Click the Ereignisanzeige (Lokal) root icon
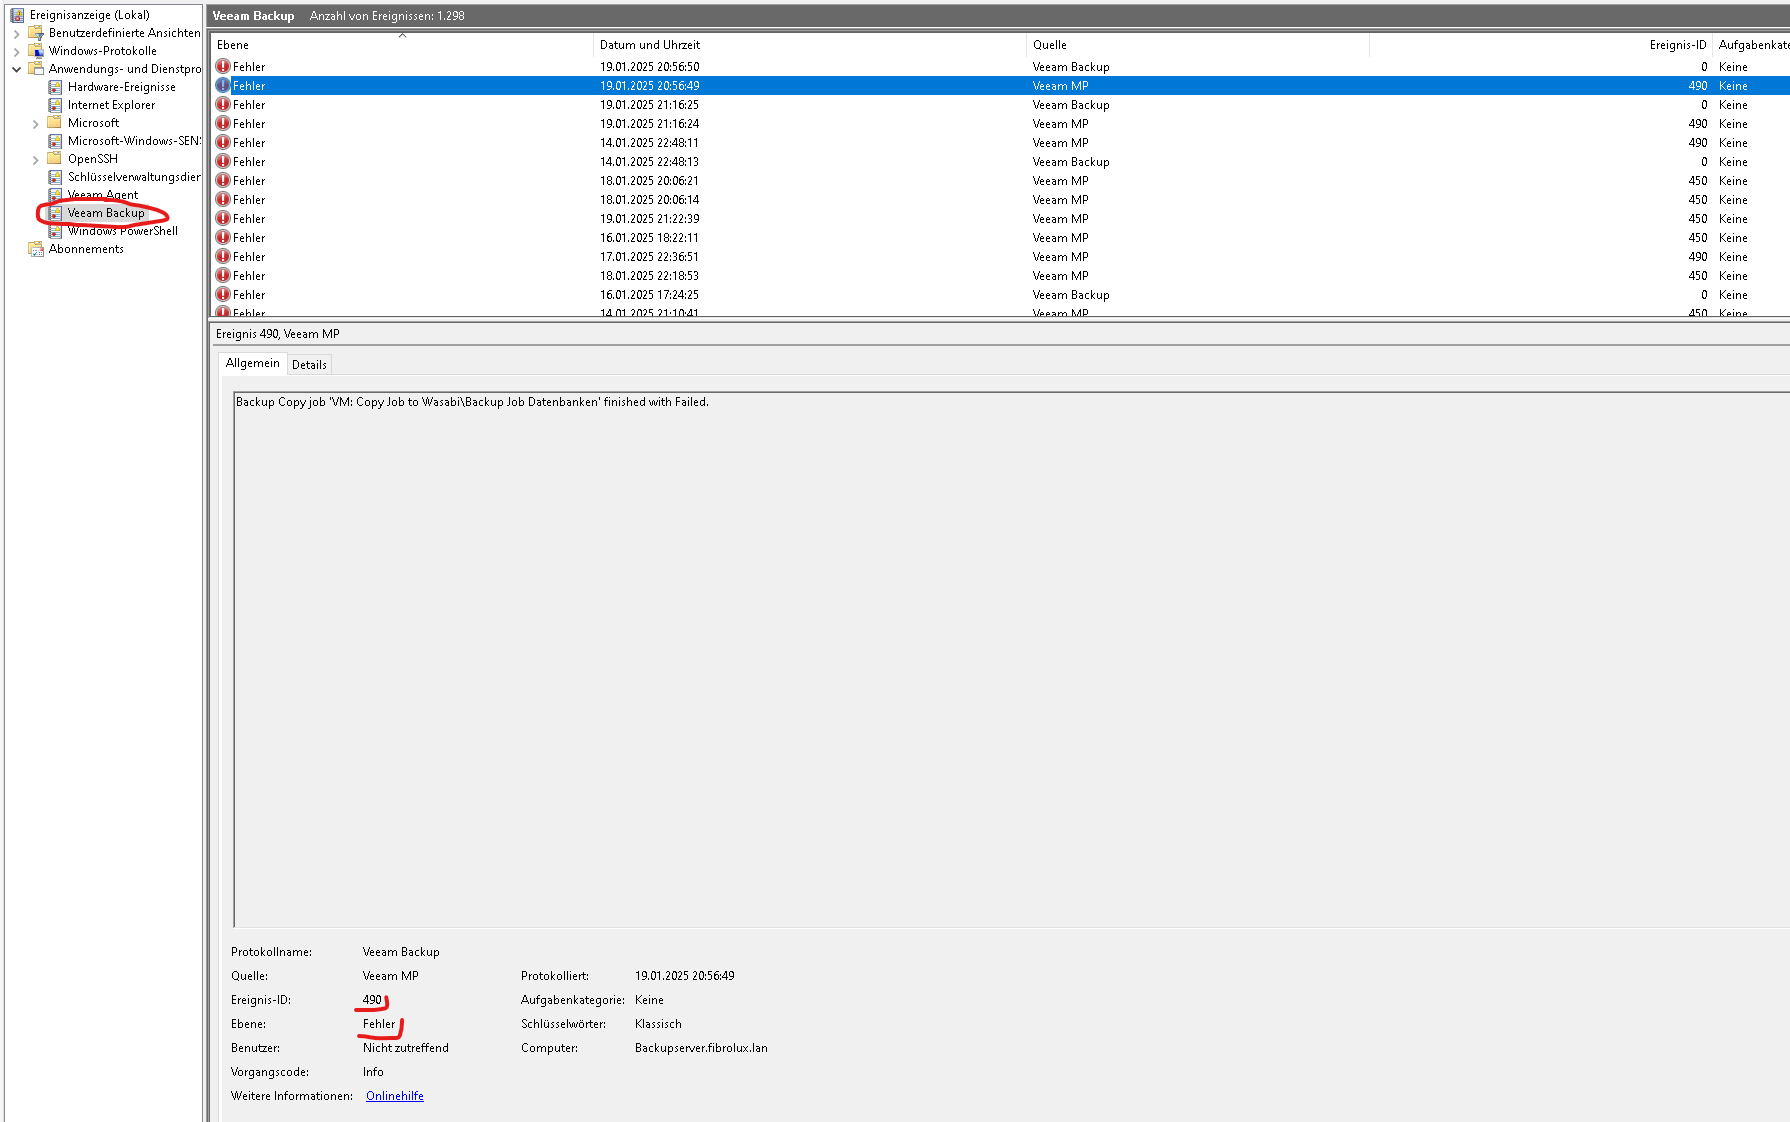This screenshot has height=1122, width=1790. [17, 15]
